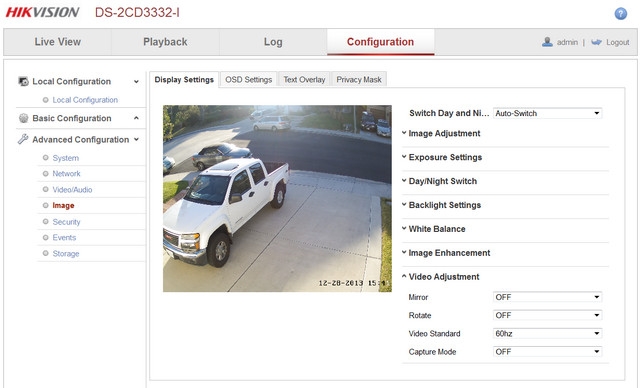
Task: Expand Image Enhancement section
Action: click(x=449, y=253)
